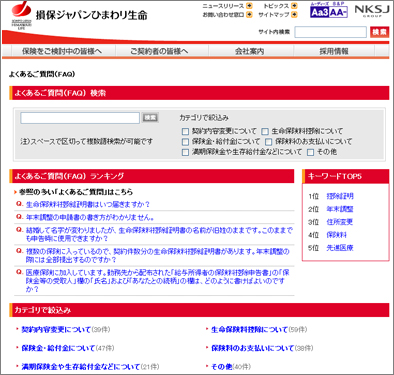Click the NKSJ Group logo
Image resolution: width=394 pixels, height=375 pixels.
click(372, 11)
